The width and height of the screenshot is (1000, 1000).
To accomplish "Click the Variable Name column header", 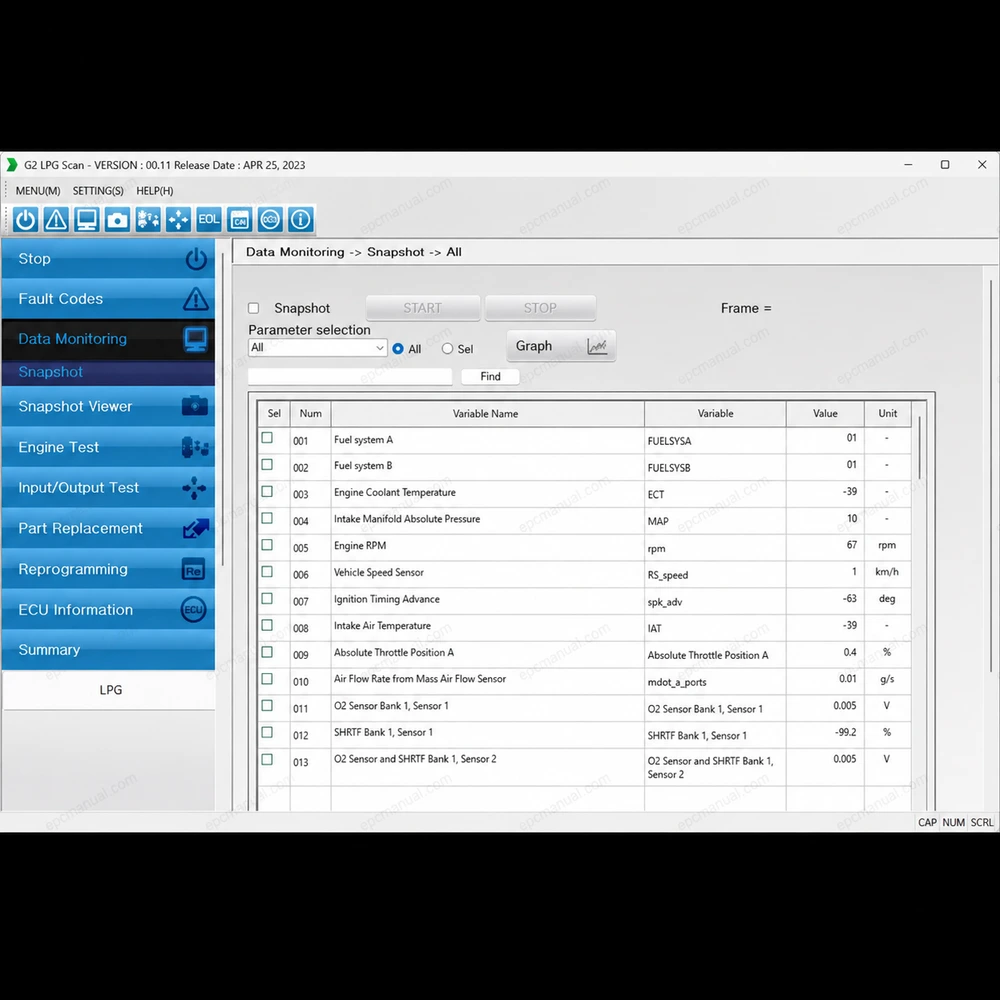I will tap(487, 414).
